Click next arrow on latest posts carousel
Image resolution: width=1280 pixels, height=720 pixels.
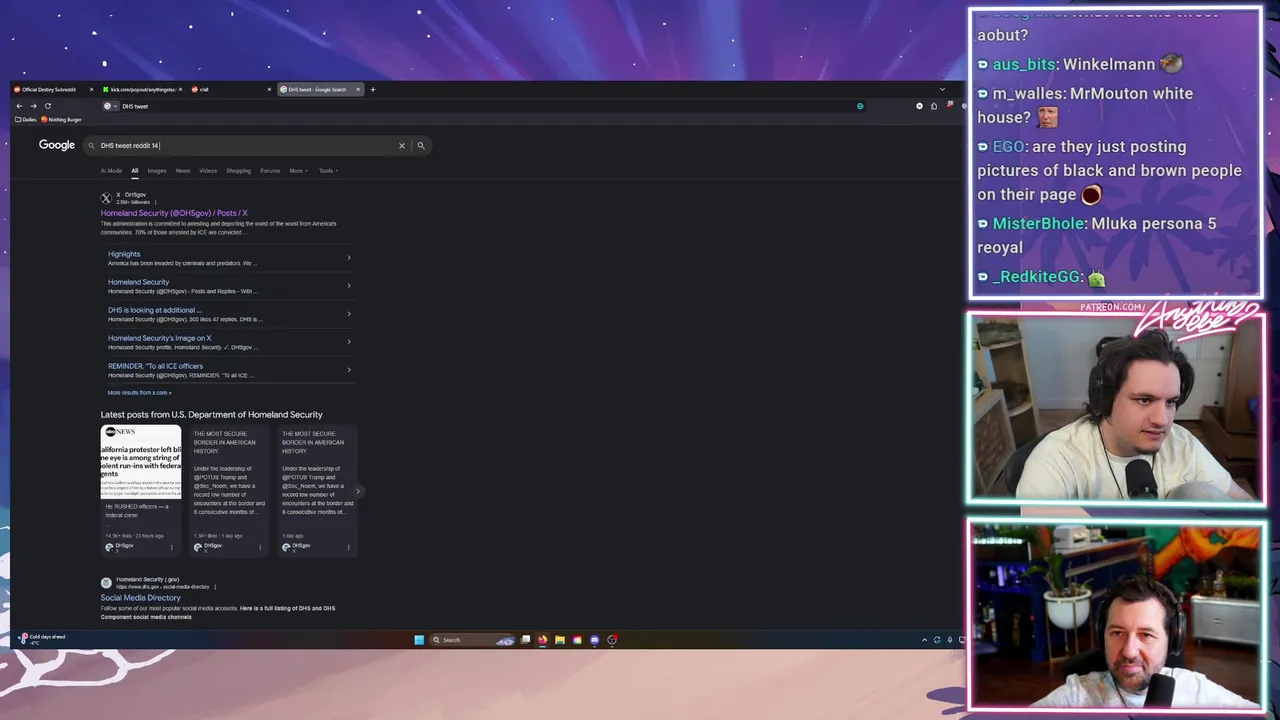[358, 491]
